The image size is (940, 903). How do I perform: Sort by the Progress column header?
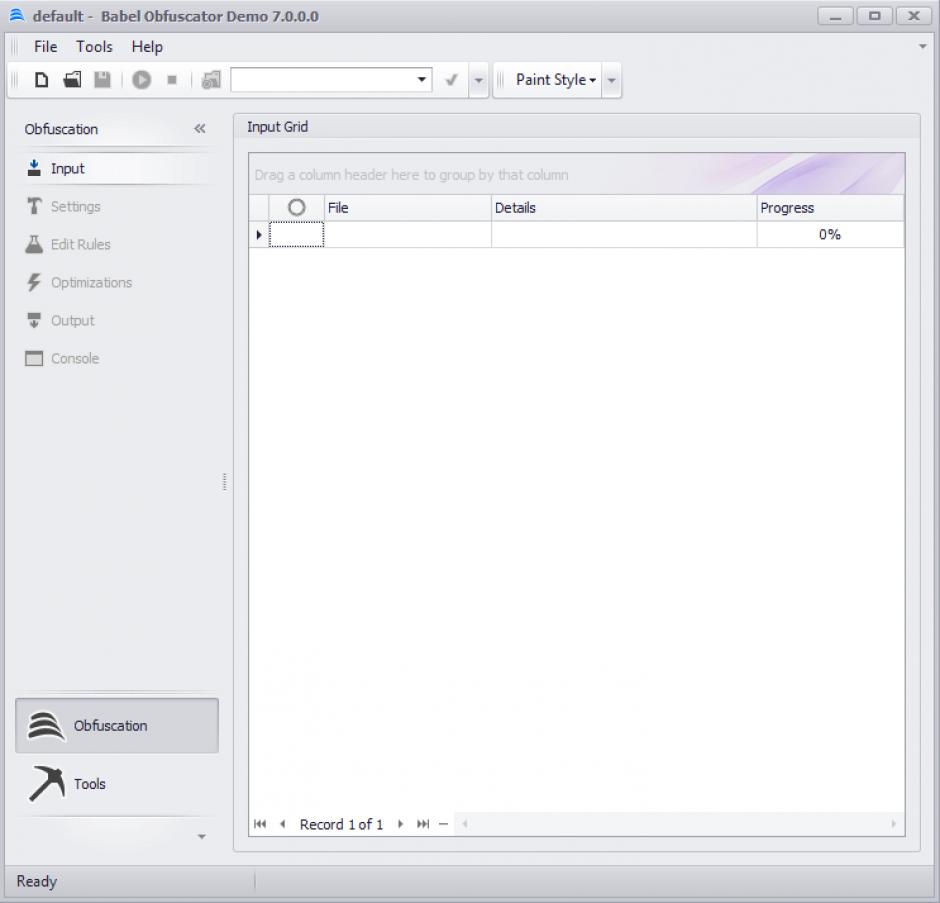(830, 207)
